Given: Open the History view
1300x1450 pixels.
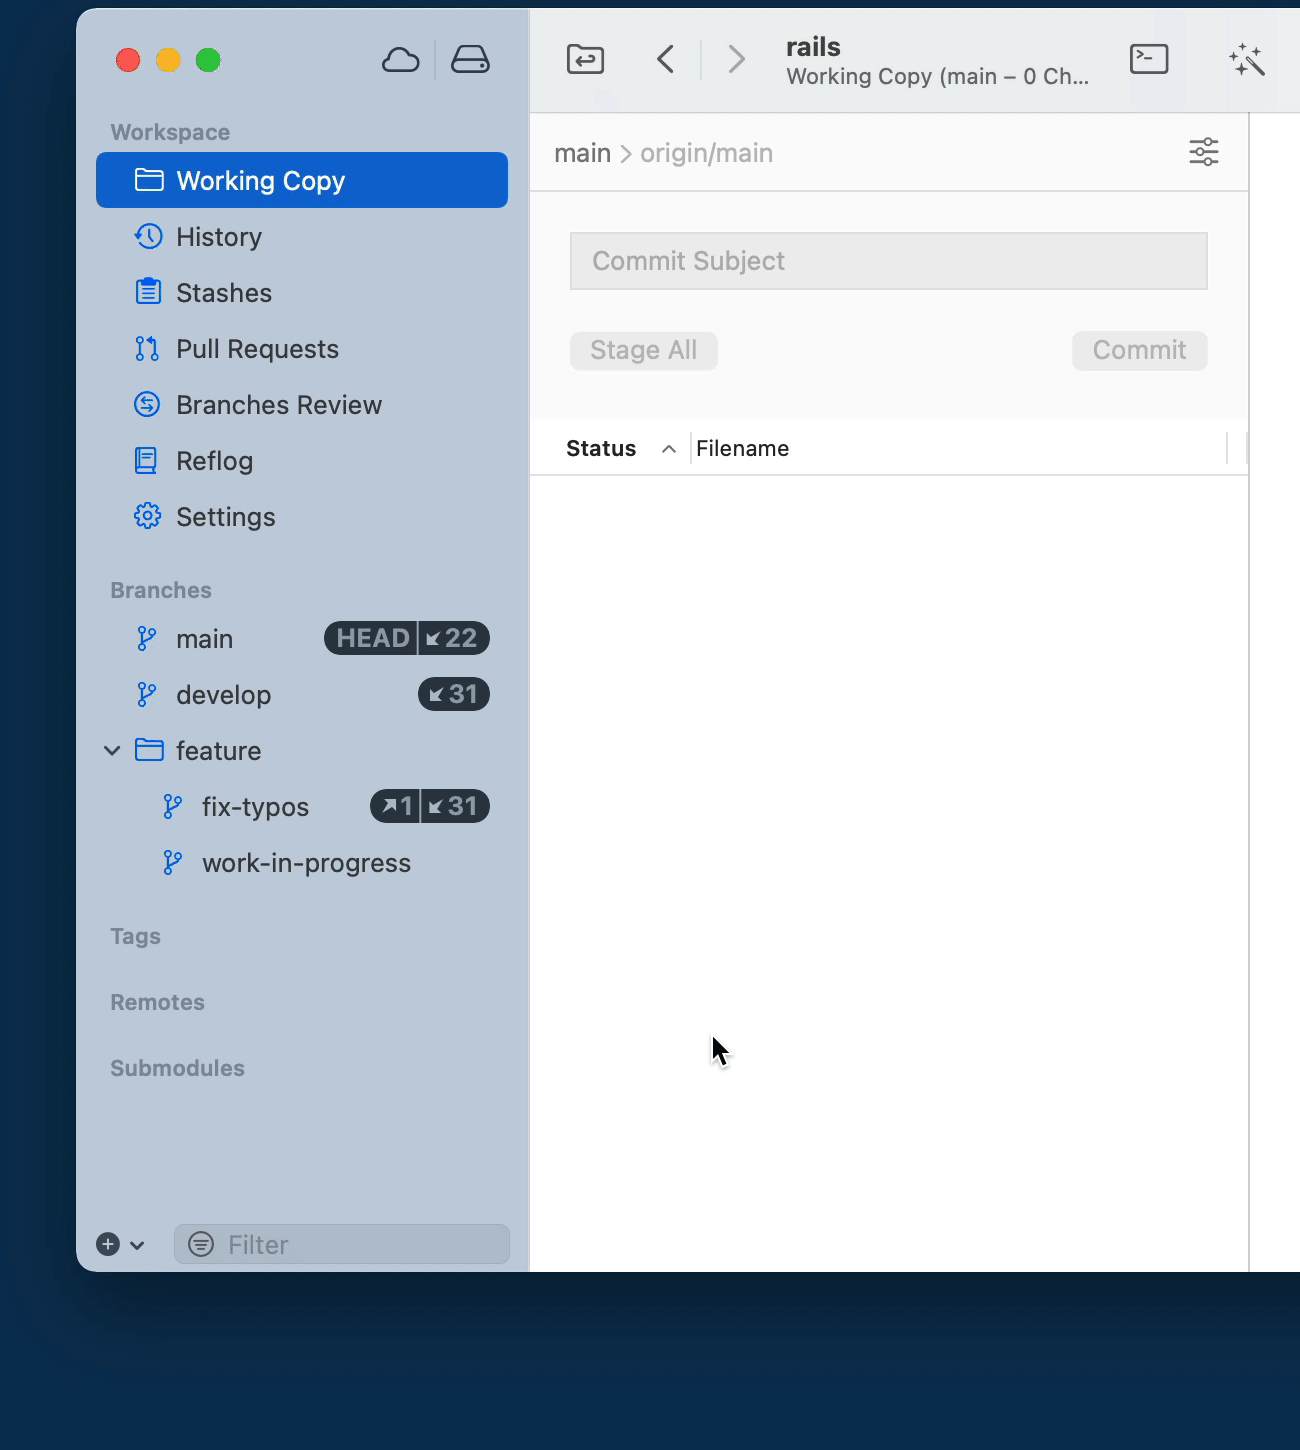Looking at the screenshot, I should click(219, 237).
